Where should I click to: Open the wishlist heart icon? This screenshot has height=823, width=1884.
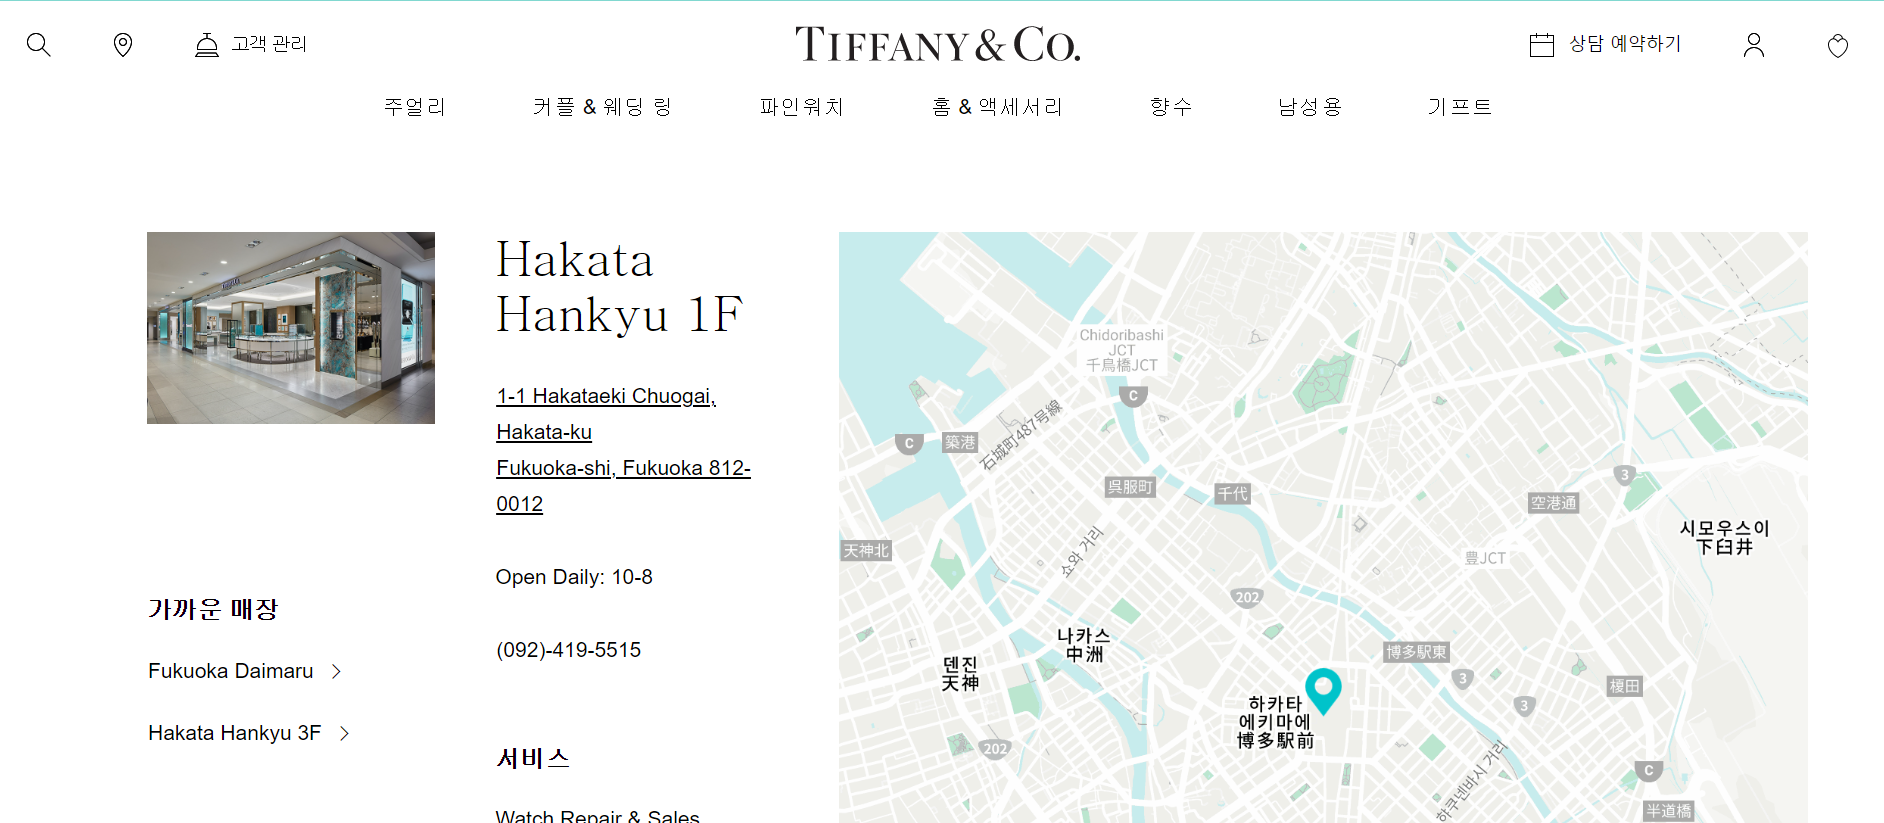click(1837, 45)
